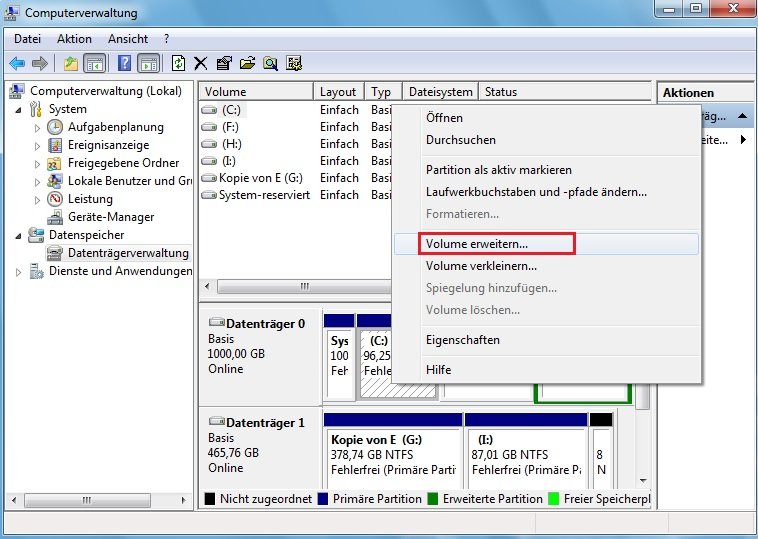
Task: Click the Refresh toolbar icon
Action: (x=178, y=63)
